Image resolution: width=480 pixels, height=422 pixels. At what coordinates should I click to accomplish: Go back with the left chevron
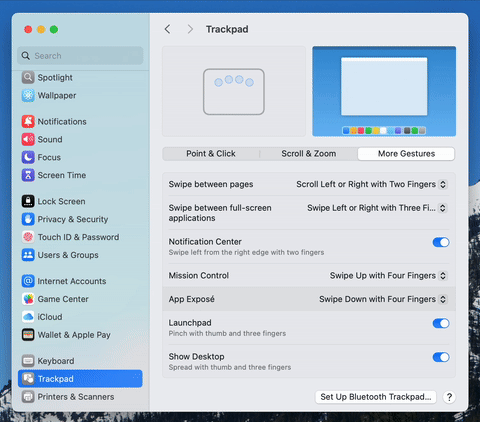click(167, 29)
